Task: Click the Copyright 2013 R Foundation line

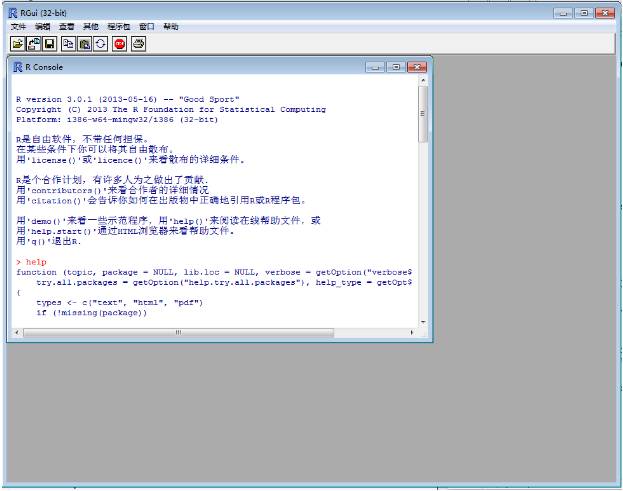Action: [x=171, y=110]
